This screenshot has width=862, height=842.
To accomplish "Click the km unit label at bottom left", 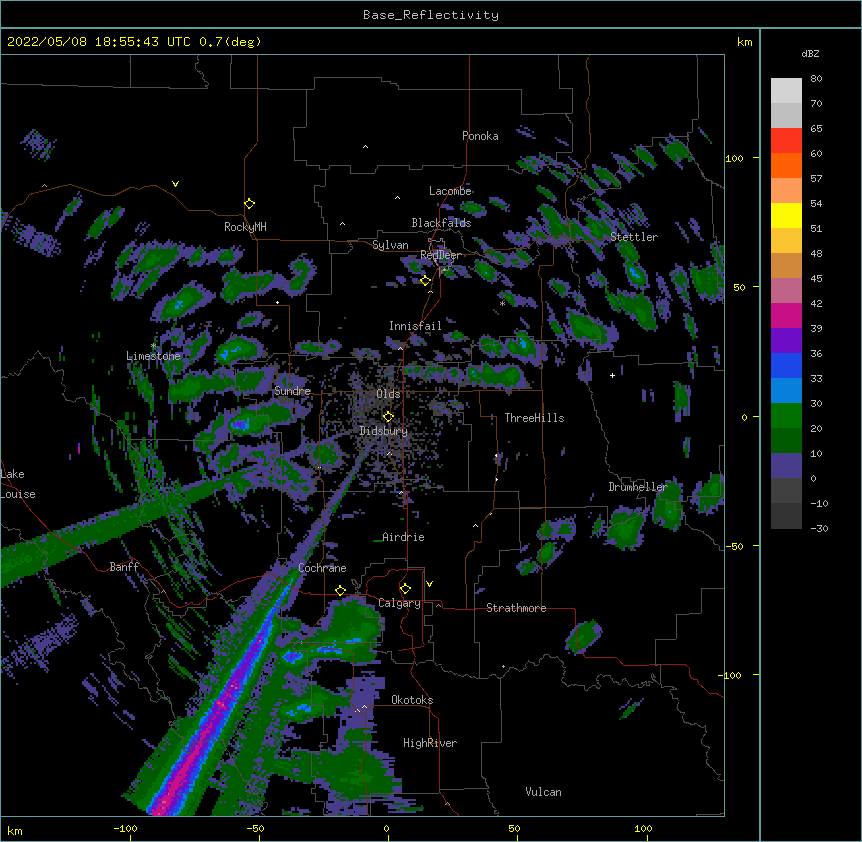I will coord(15,830).
